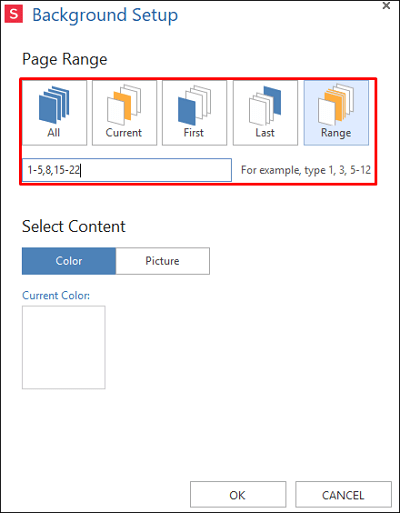
Task: Click inside the page range text field
Action: [127, 170]
